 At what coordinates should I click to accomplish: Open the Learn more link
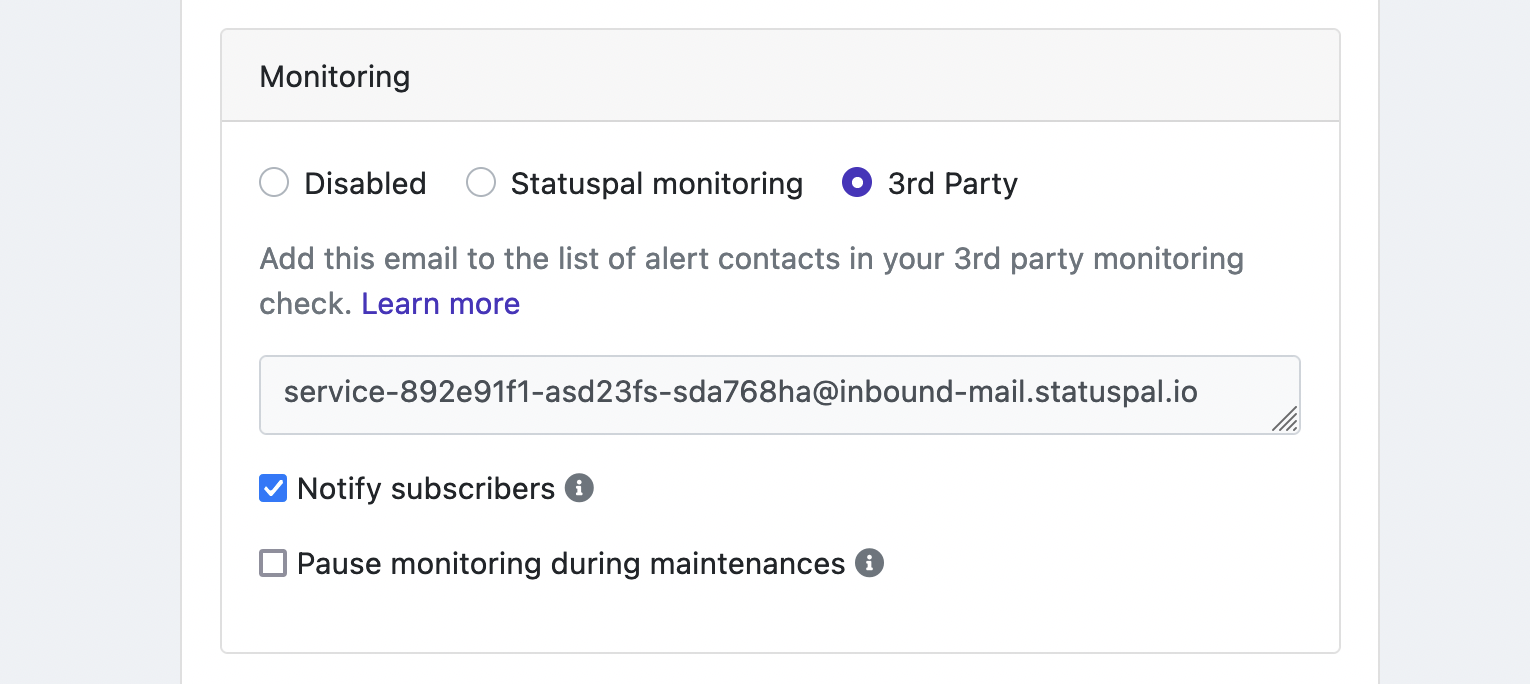[441, 304]
